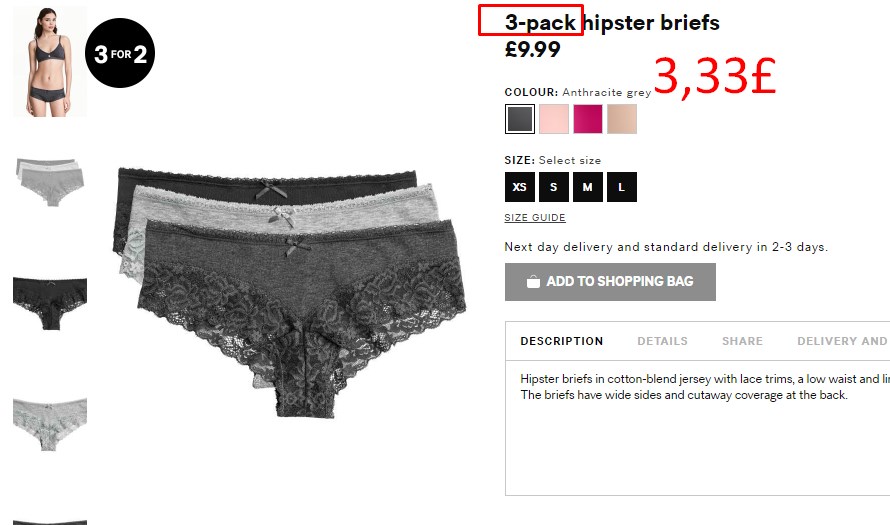Image resolution: width=890 pixels, height=525 pixels.
Task: View the black lace briefs thumbnail
Action: pos(50,304)
